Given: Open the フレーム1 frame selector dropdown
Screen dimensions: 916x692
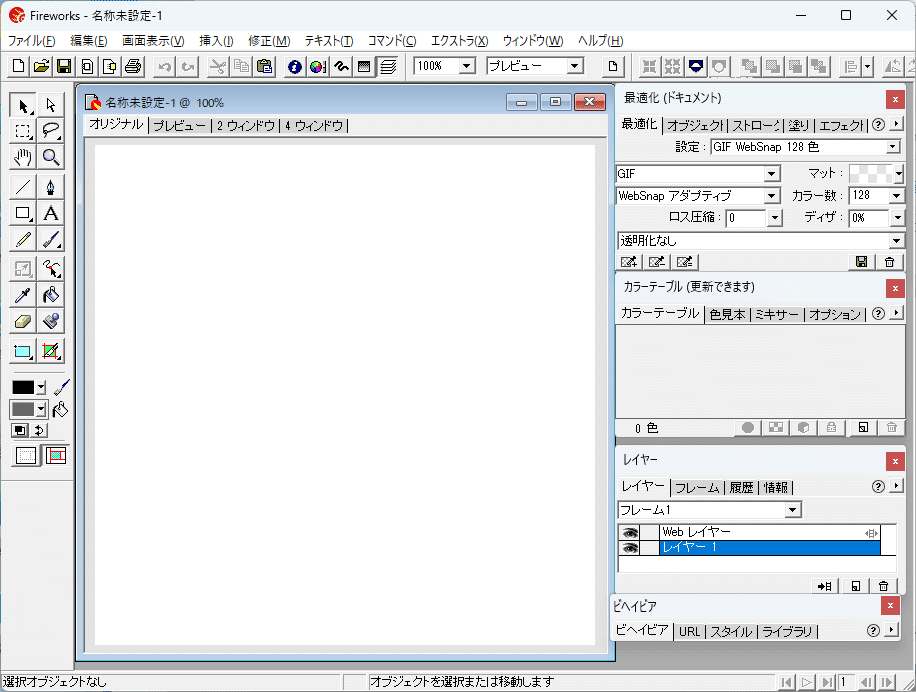Looking at the screenshot, I should pos(793,509).
